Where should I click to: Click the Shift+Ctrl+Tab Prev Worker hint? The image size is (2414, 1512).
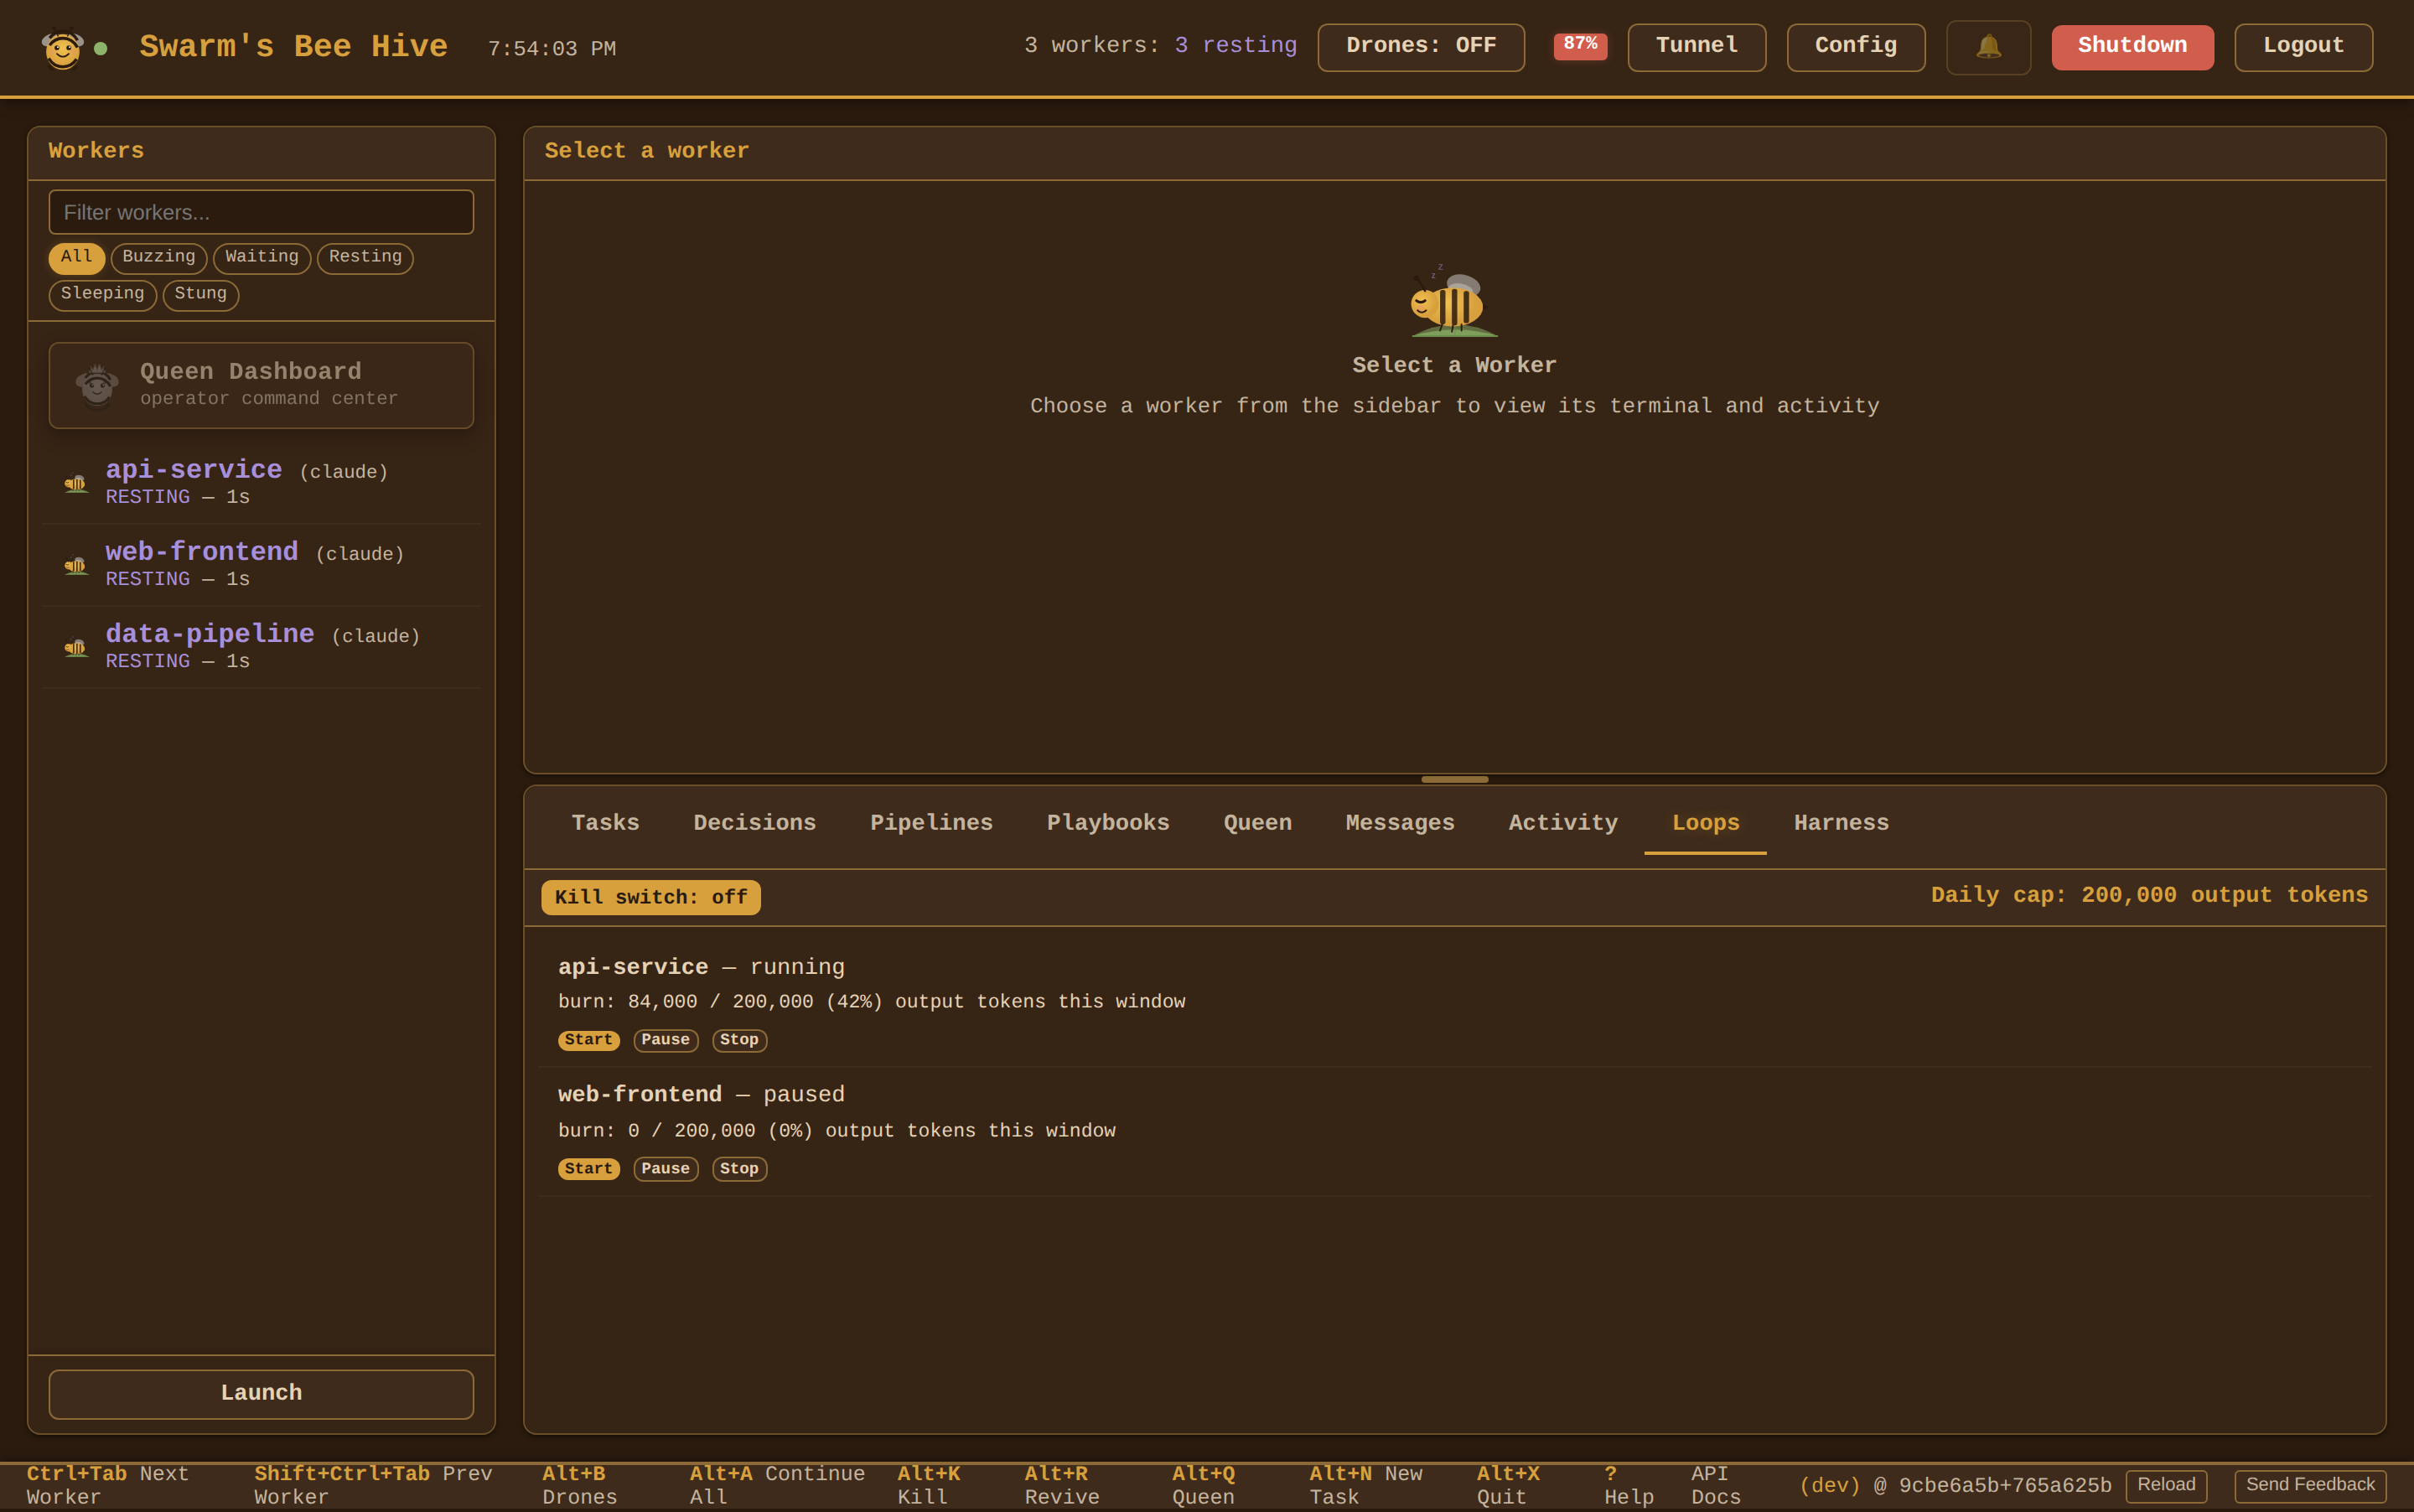373,1485
